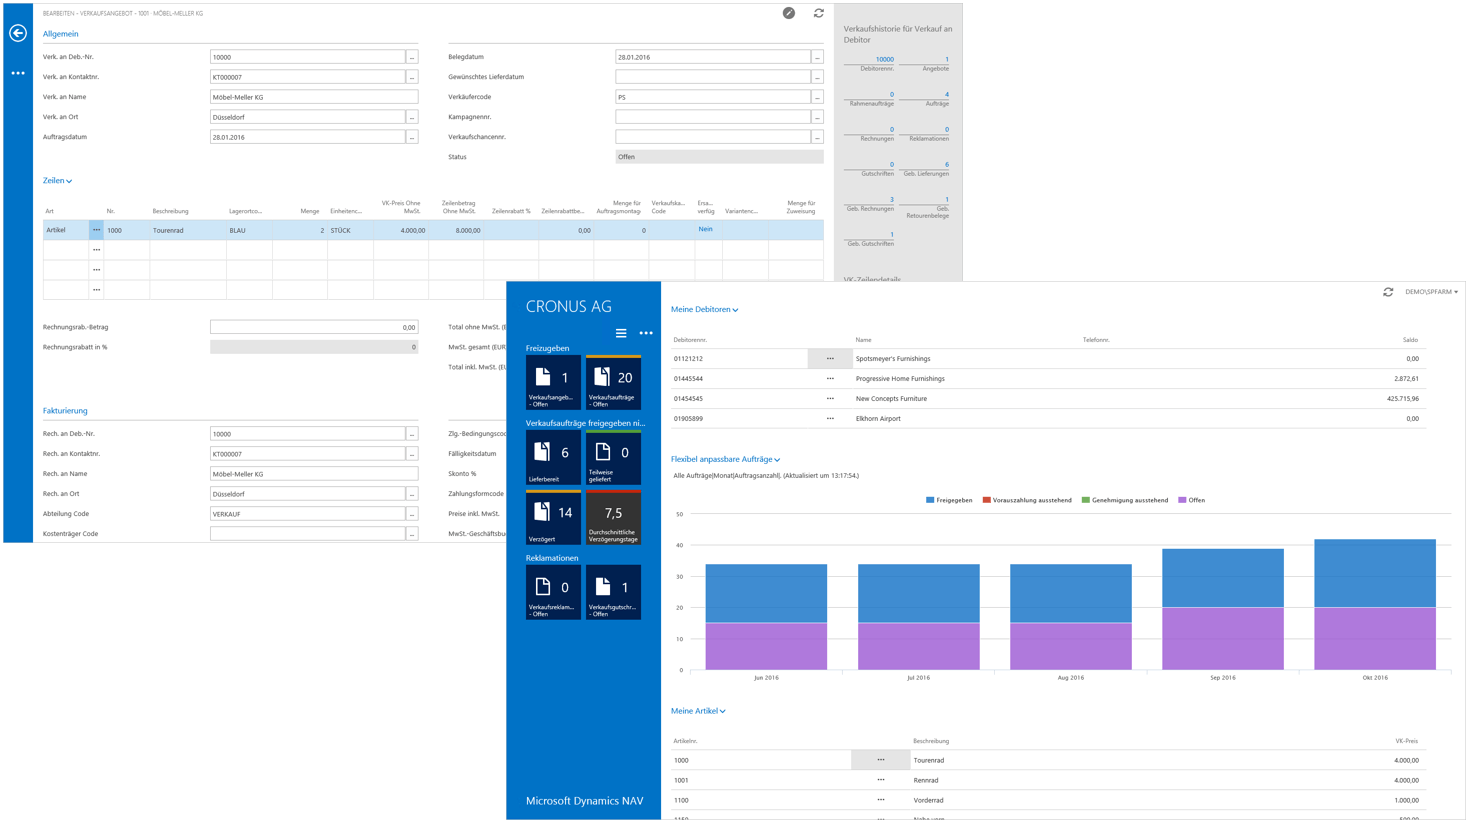Screen dimensions: 1468x822
Task: Click the Angebote count 1 in sales history
Action: pos(946,59)
